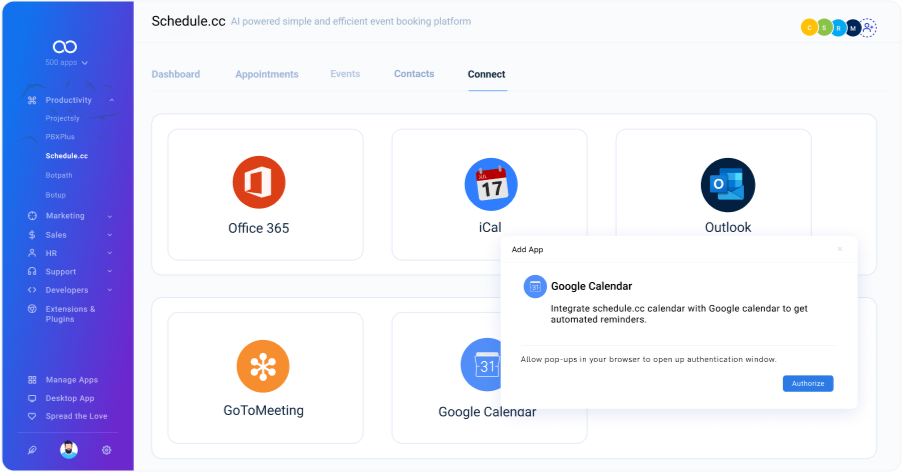Expand the Sales section chevron

[x=110, y=235]
